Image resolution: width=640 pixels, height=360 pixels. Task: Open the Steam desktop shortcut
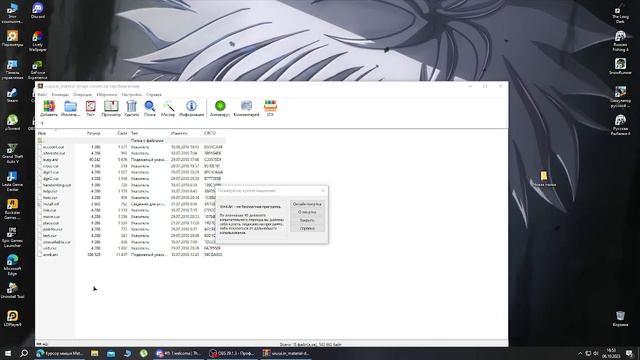coord(12,96)
